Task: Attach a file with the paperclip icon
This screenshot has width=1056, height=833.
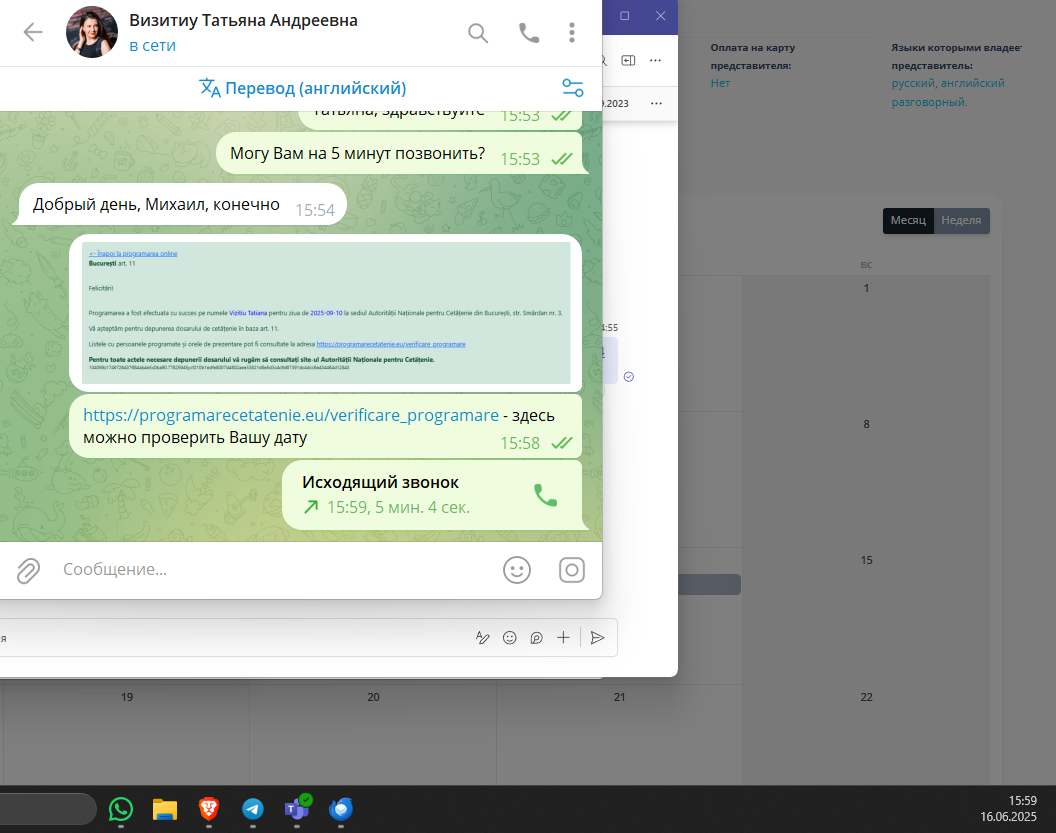Action: [x=28, y=570]
